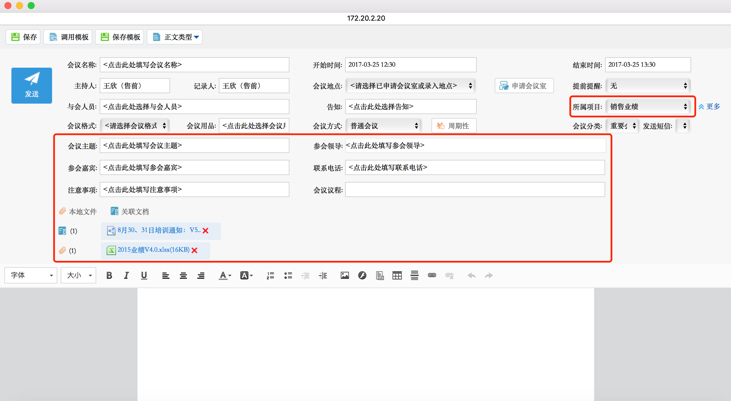The width and height of the screenshot is (731, 401).
Task: Click the 保存 save button
Action: tap(23, 37)
